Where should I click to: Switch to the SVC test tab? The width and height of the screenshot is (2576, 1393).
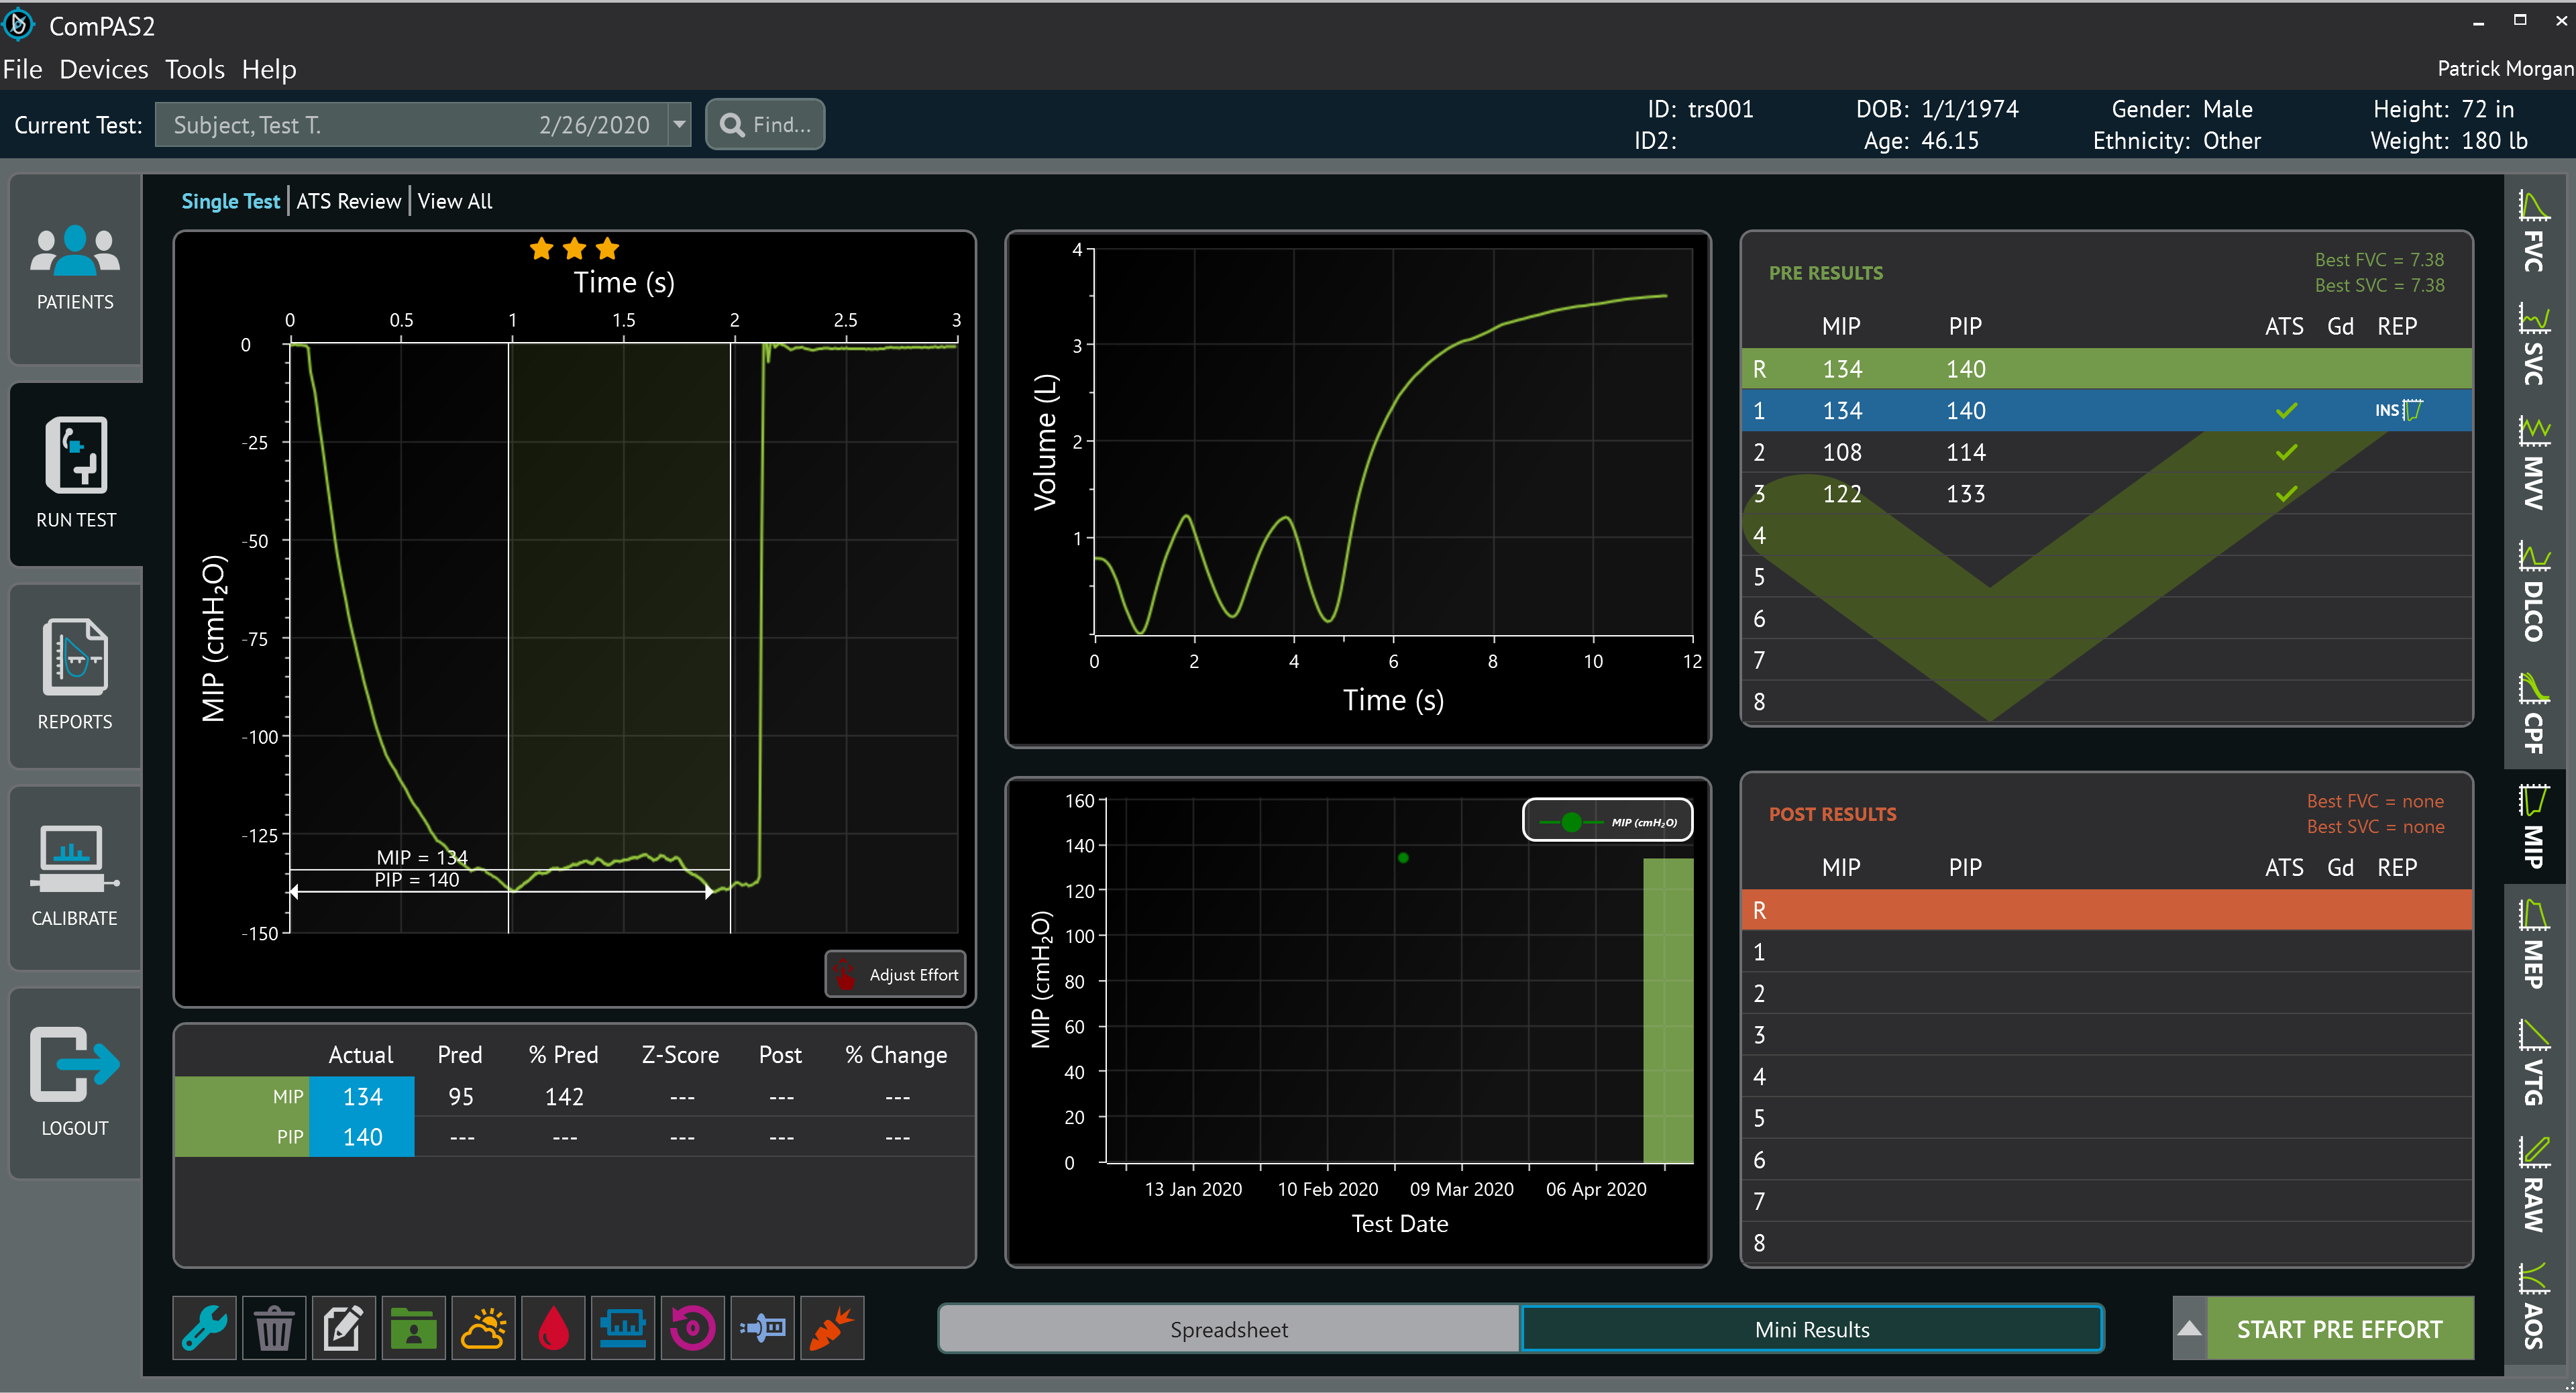pyautogui.click(x=2533, y=344)
